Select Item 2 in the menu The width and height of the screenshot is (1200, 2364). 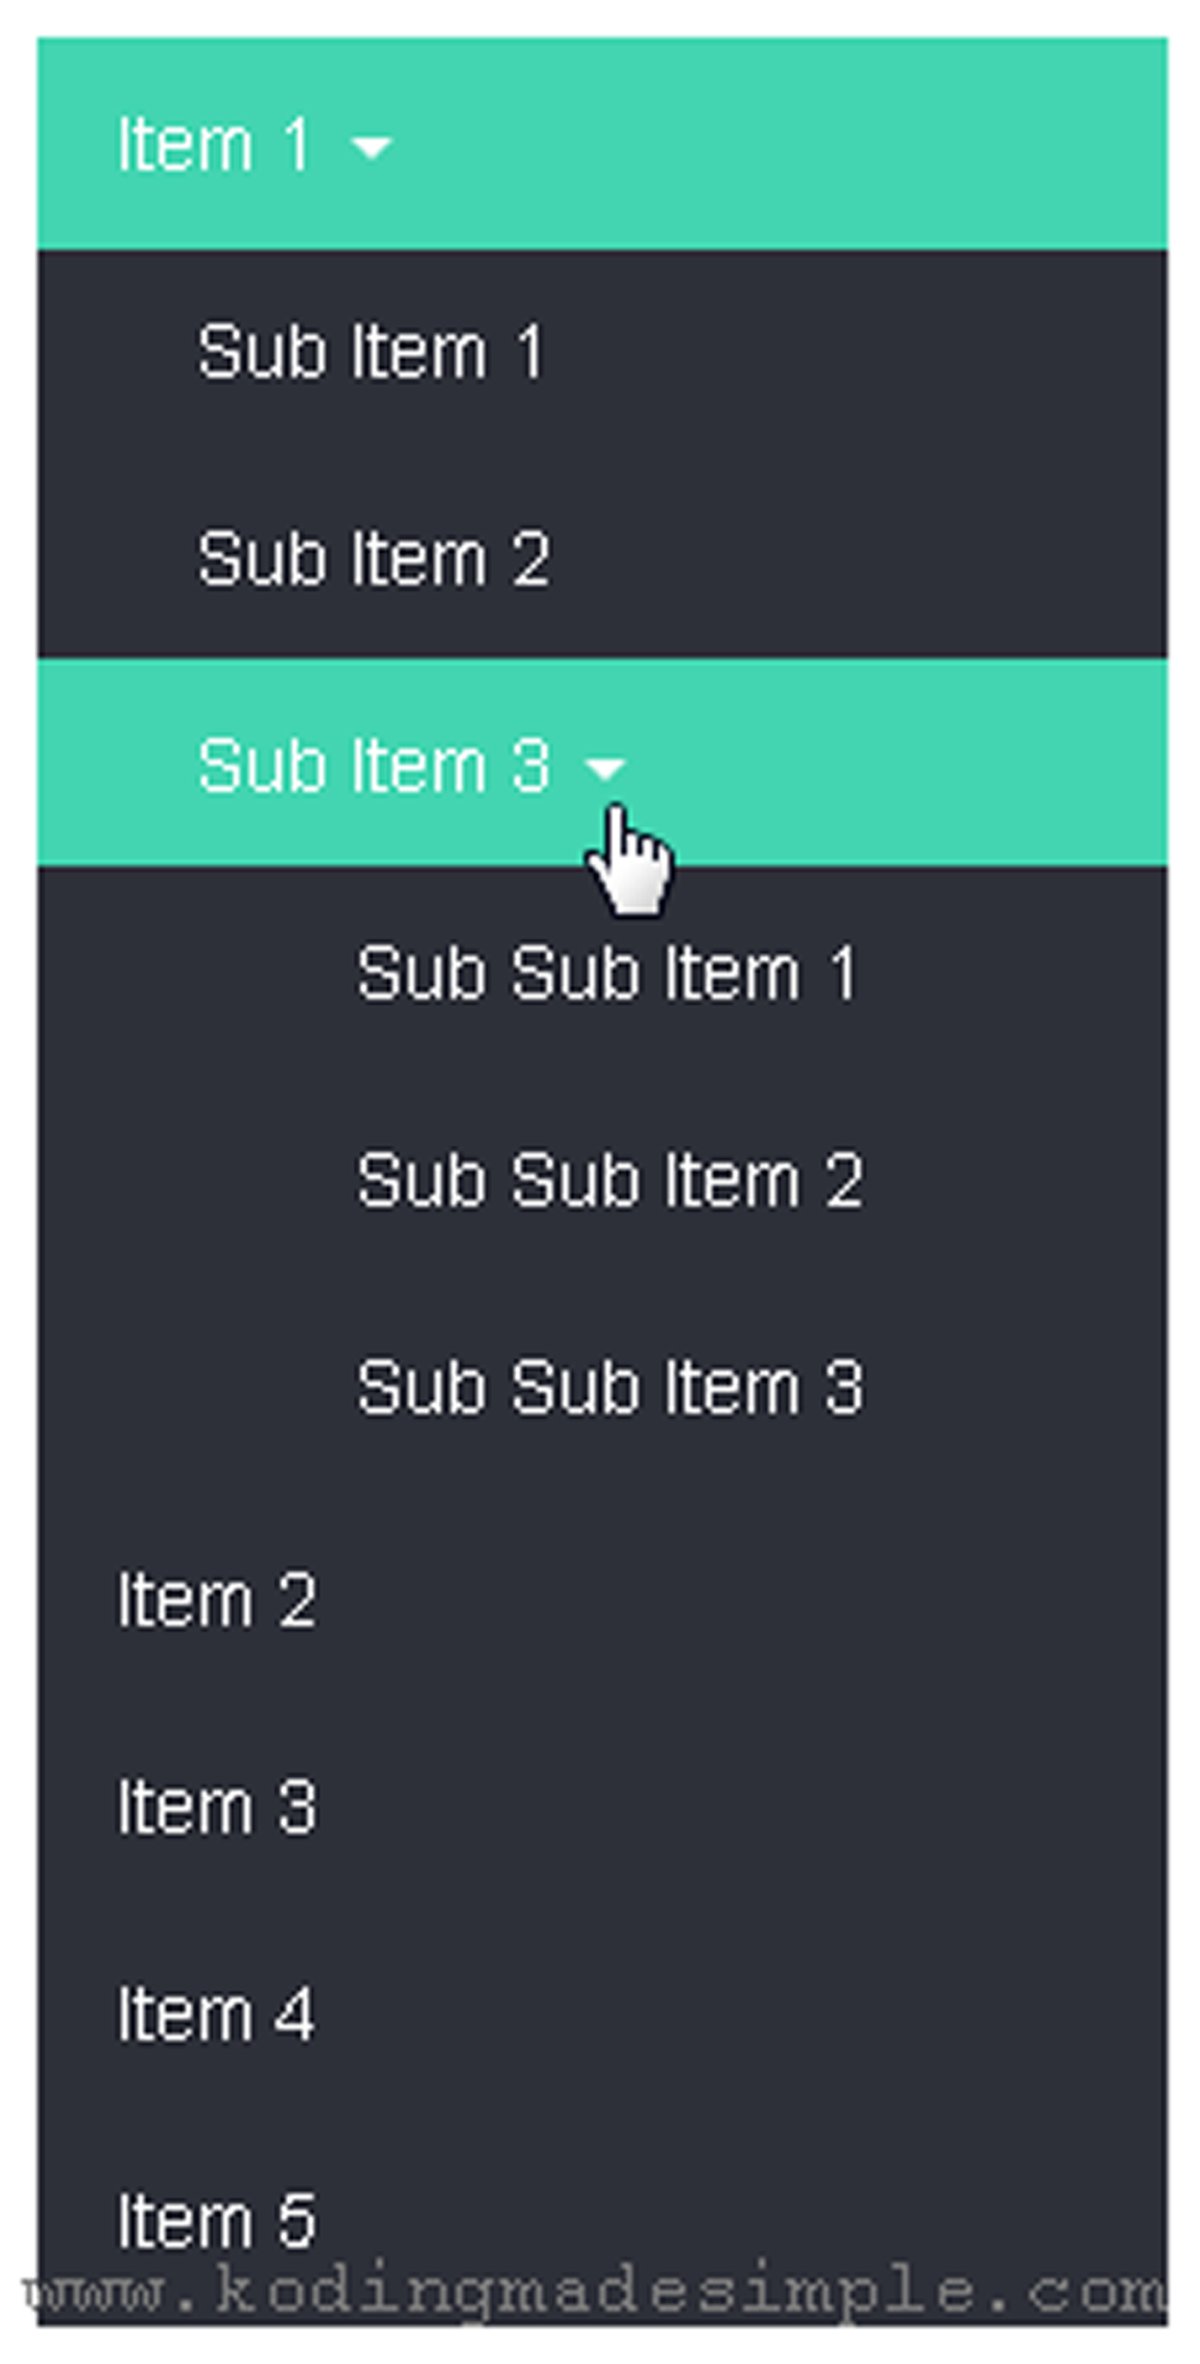216,1600
